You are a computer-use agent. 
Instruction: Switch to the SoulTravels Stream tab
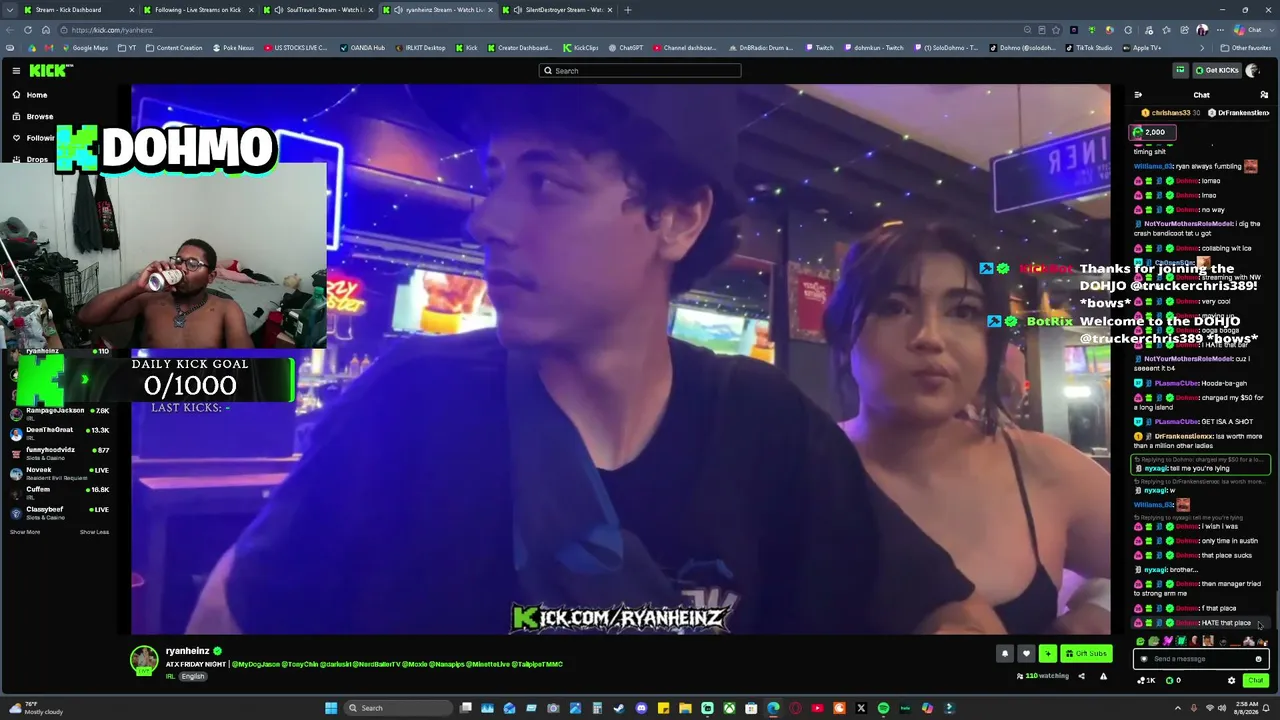tap(317, 10)
